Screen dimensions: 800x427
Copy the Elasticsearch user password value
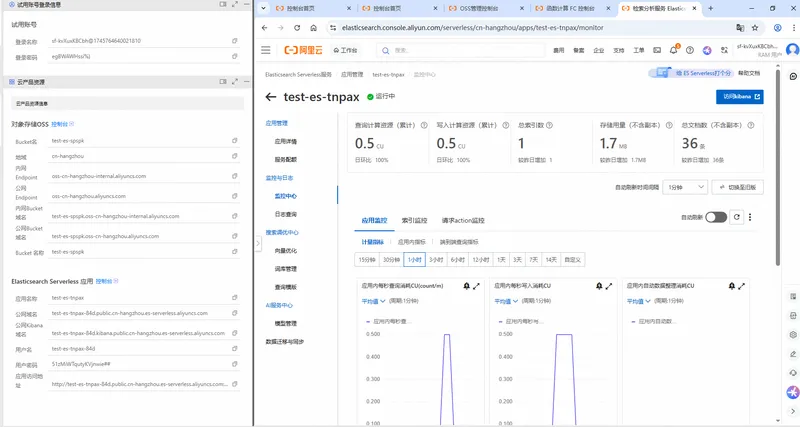click(x=235, y=364)
